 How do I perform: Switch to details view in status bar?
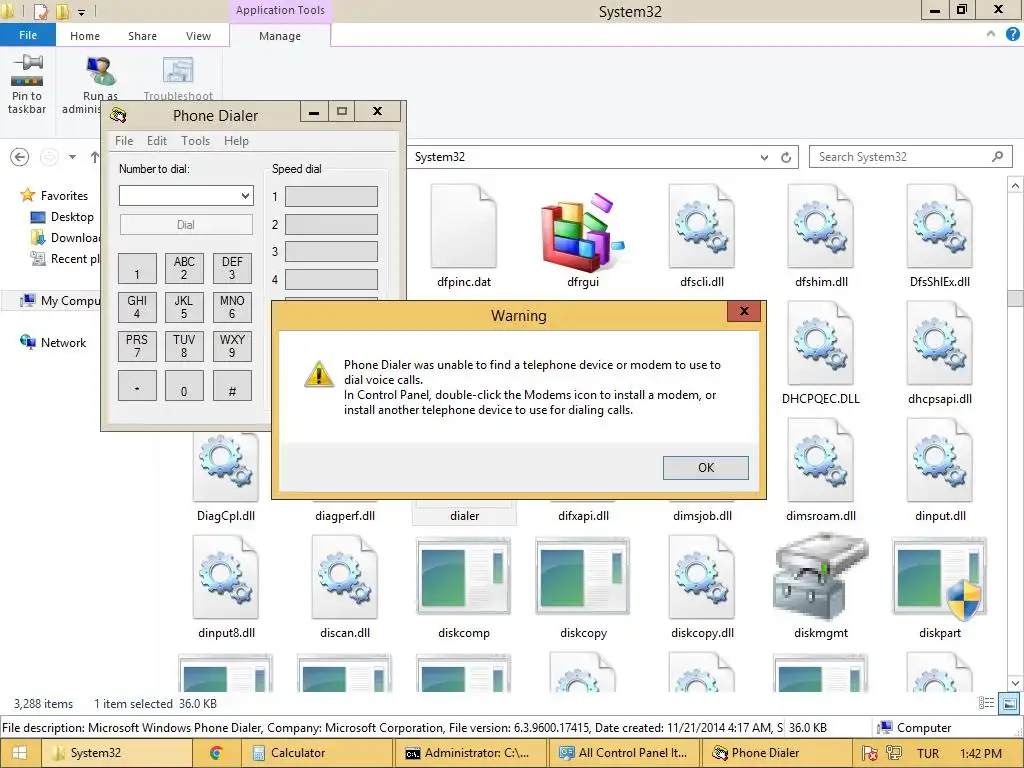click(x=986, y=703)
